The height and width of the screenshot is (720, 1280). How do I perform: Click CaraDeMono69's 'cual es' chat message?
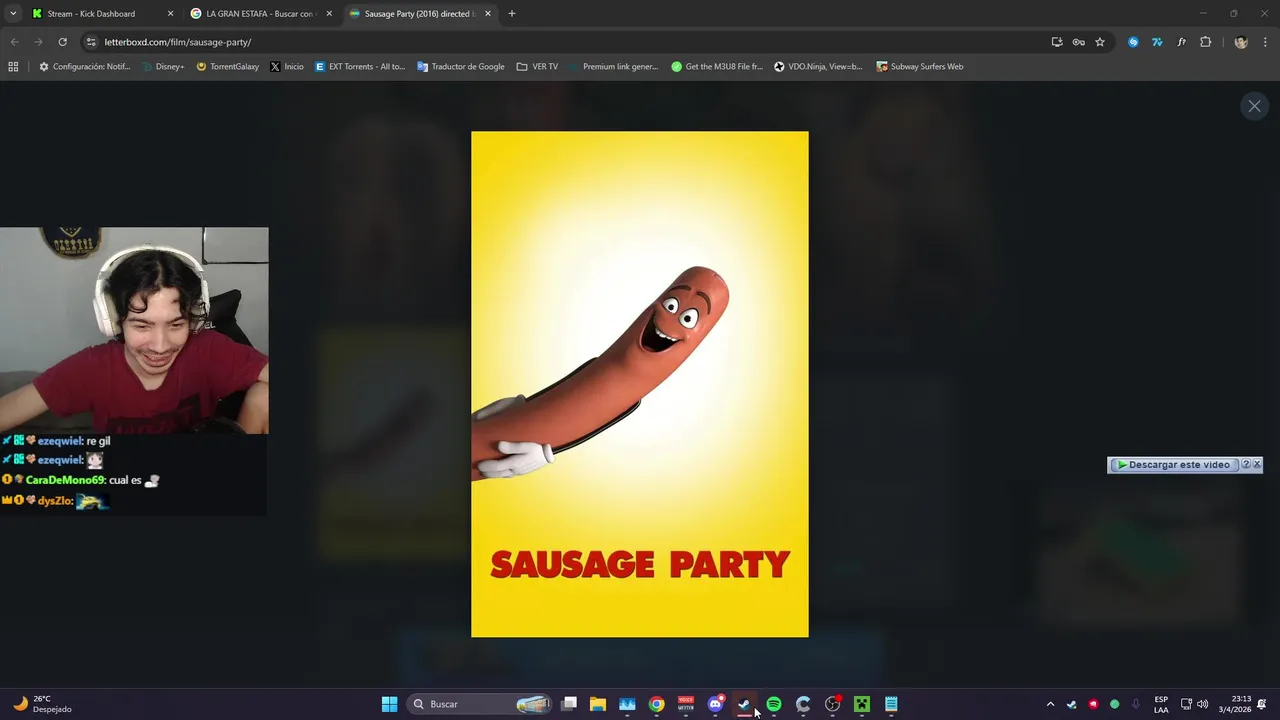[x=81, y=480]
